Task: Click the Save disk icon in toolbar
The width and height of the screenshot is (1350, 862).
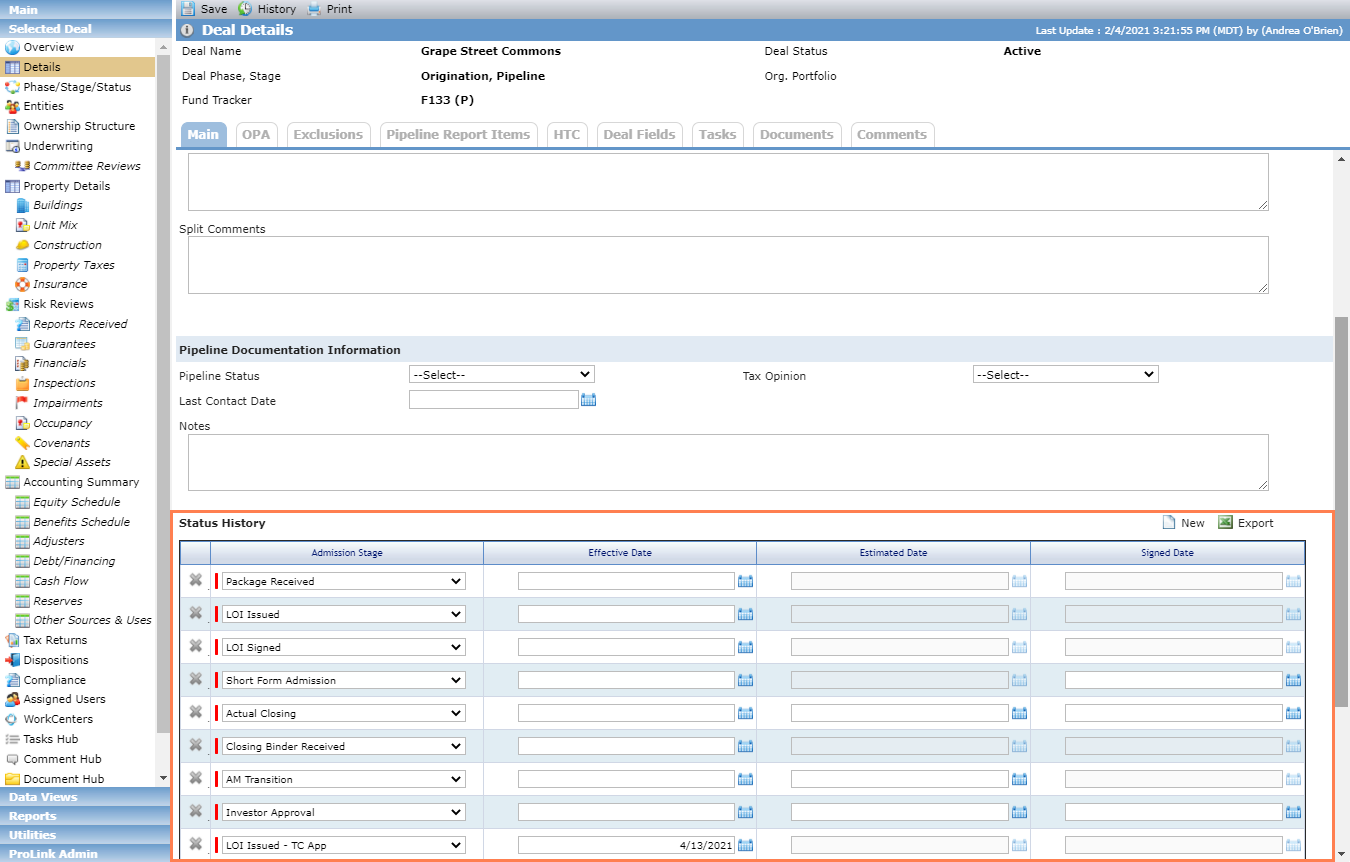Action: 188,9
